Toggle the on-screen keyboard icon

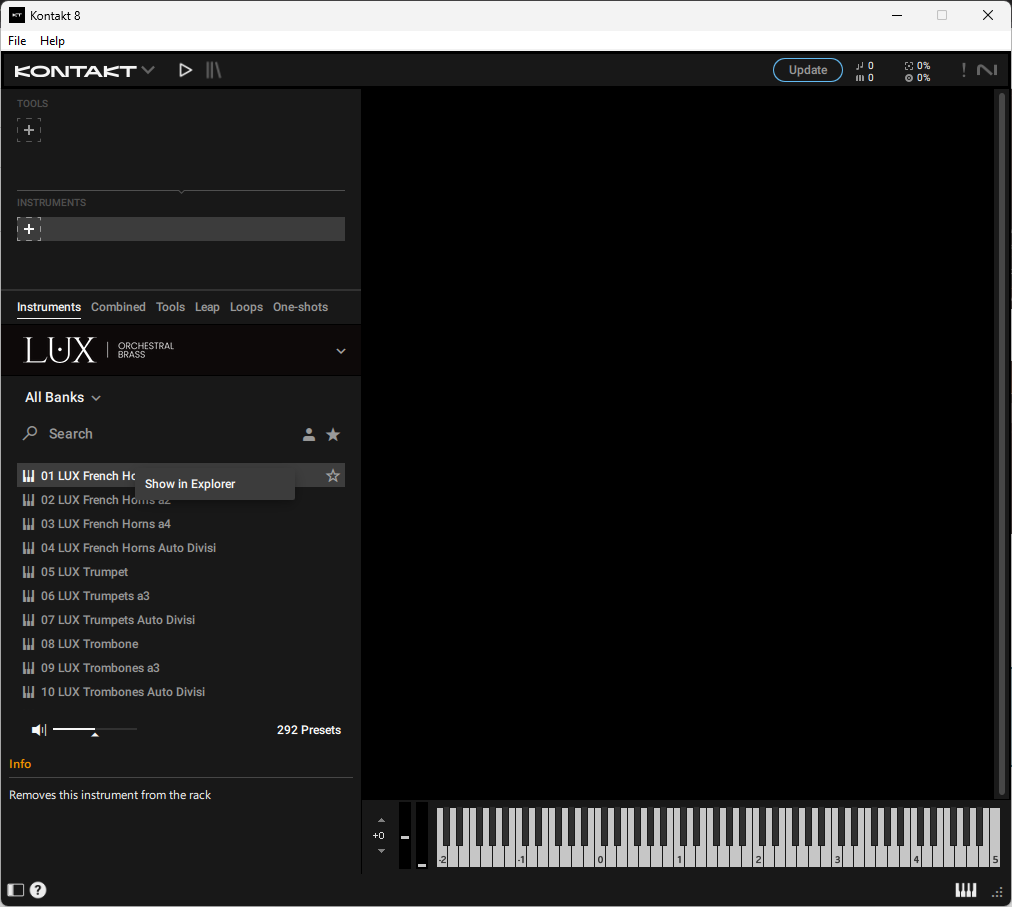[966, 890]
